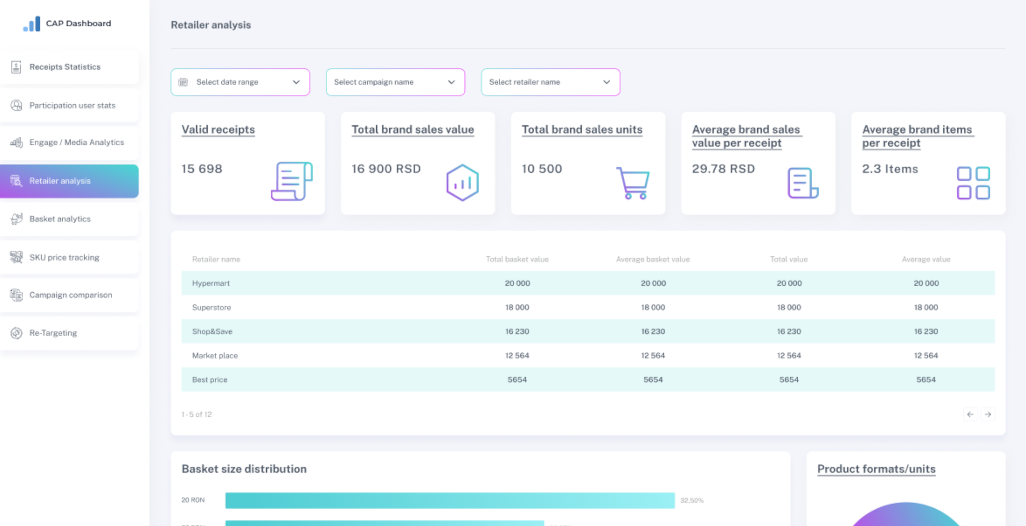Open Receipts Statistics in the sidebar
This screenshot has height=526, width=1026.
pyautogui.click(x=65, y=67)
